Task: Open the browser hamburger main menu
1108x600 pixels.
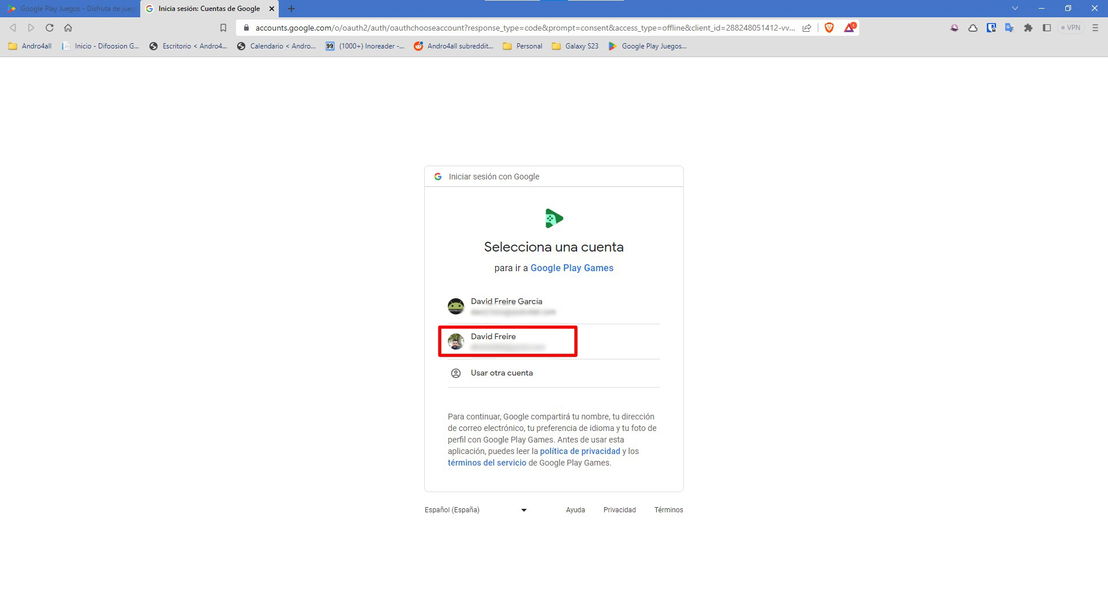Action: [x=1095, y=28]
